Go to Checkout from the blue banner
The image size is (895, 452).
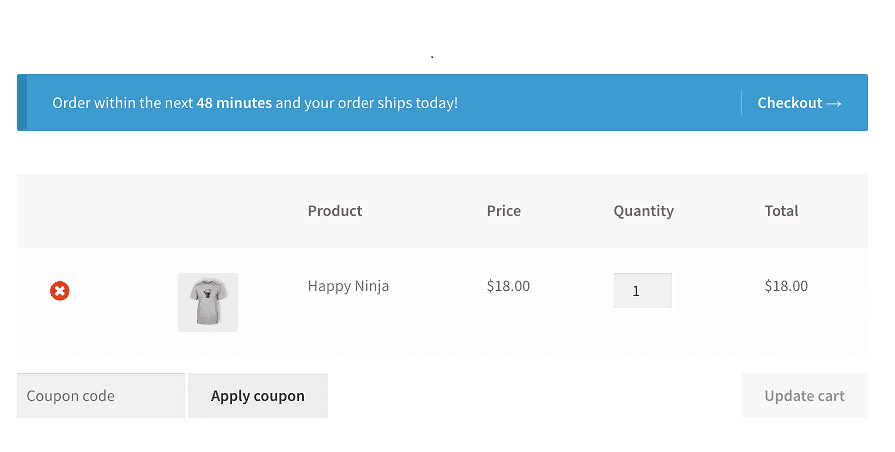point(789,103)
